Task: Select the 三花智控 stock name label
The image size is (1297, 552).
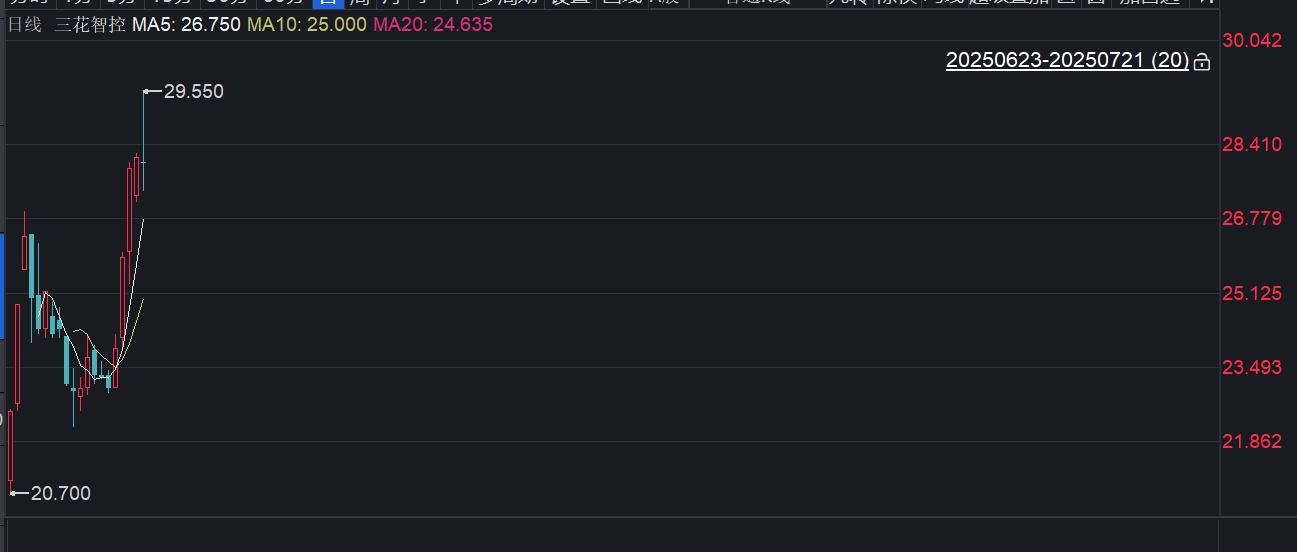Action: click(88, 24)
